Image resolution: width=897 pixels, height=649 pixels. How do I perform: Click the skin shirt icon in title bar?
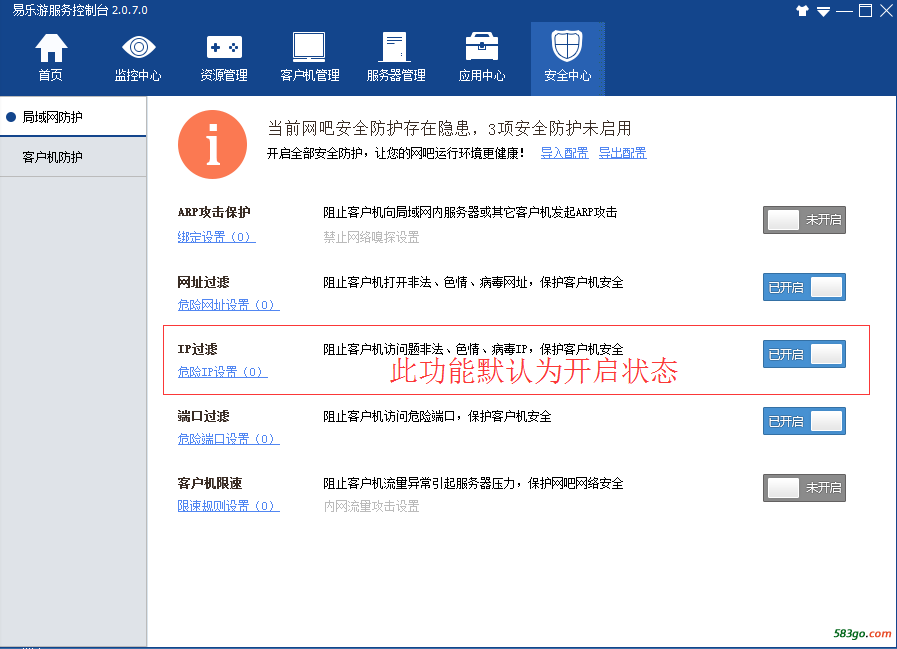[802, 11]
